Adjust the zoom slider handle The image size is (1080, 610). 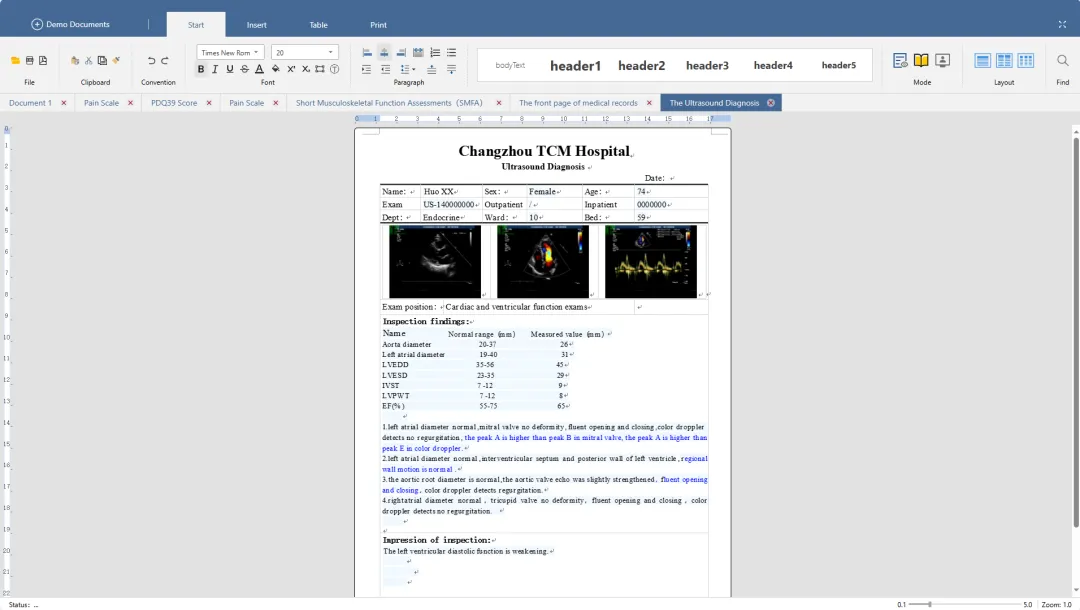click(x=929, y=604)
